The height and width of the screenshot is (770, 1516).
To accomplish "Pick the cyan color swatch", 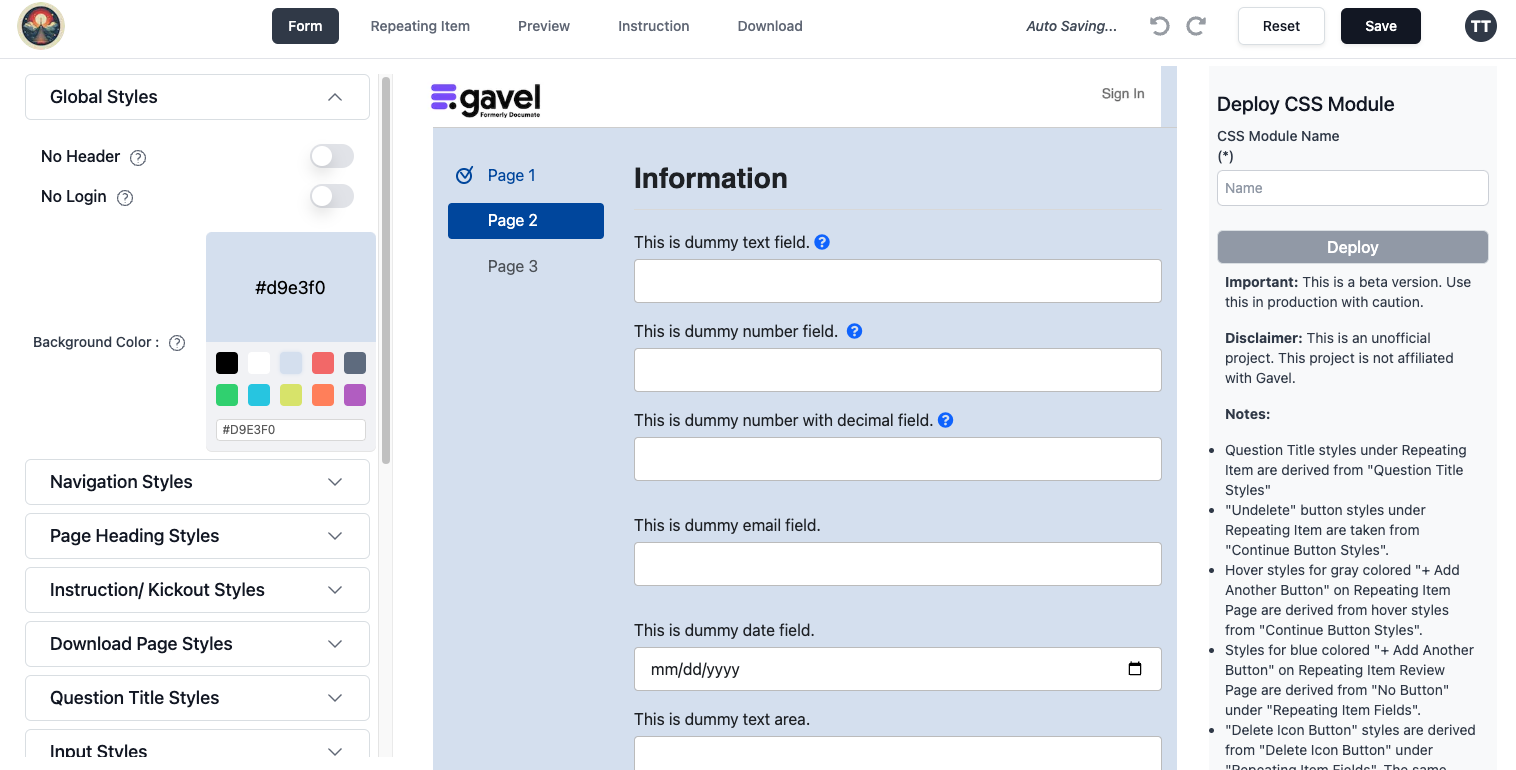I will click(259, 395).
